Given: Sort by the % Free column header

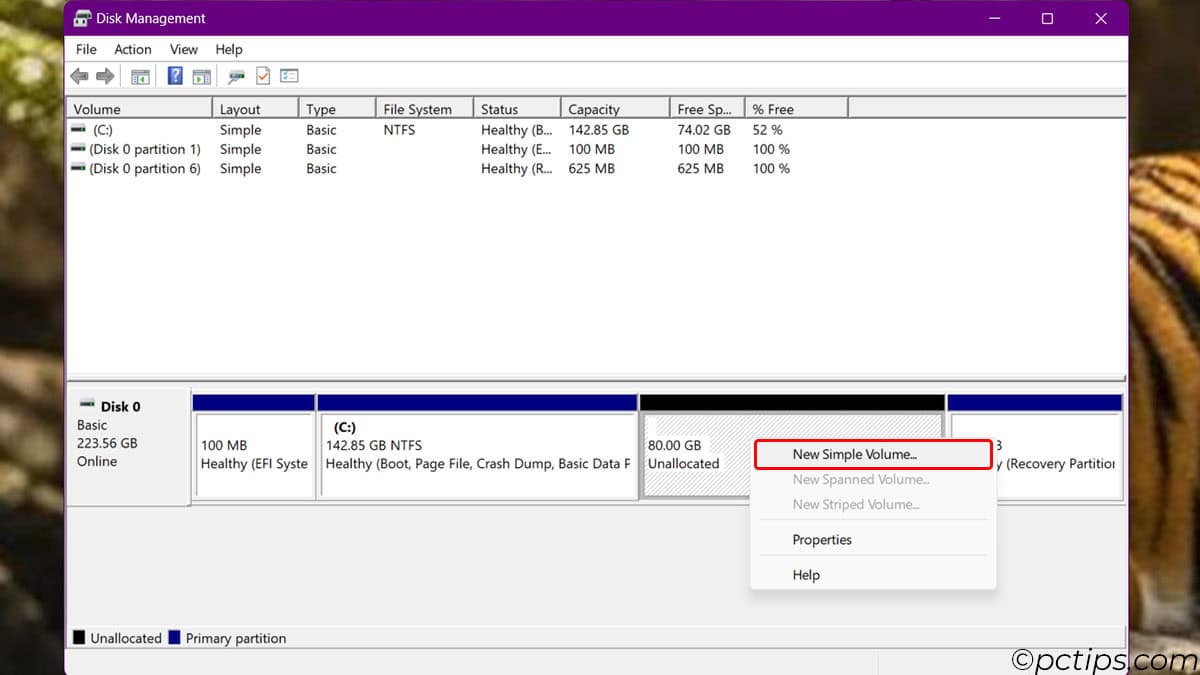Looking at the screenshot, I should pyautogui.click(x=796, y=109).
